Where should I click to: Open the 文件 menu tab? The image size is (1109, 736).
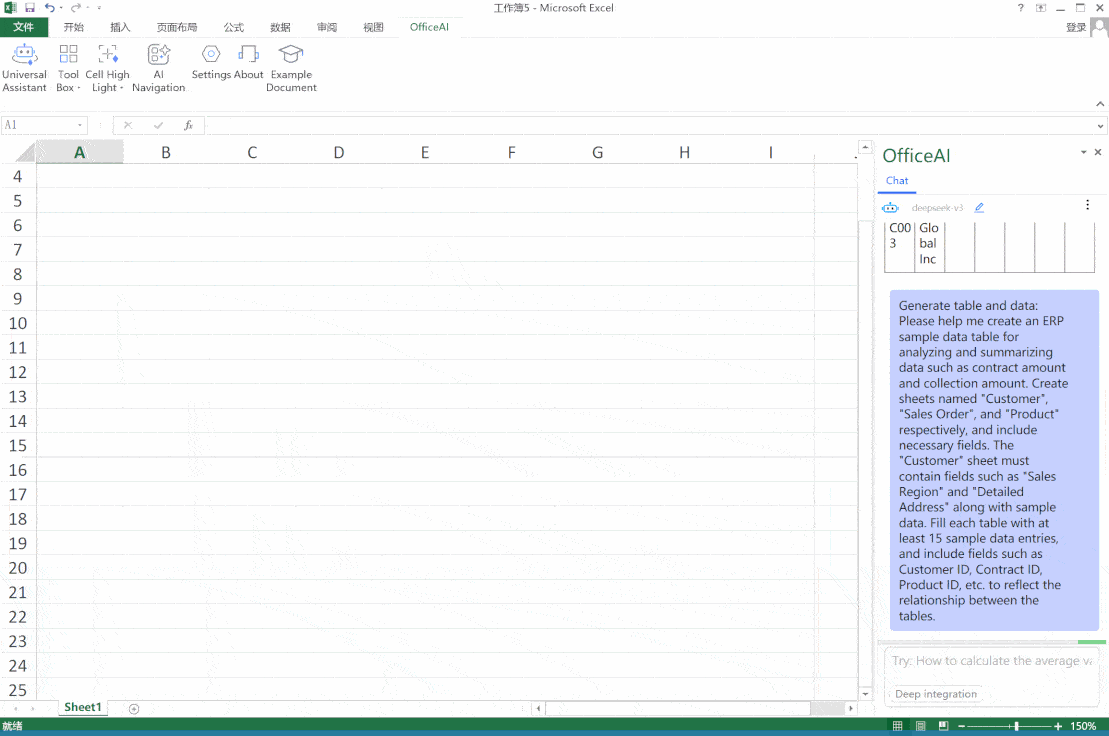tap(24, 27)
